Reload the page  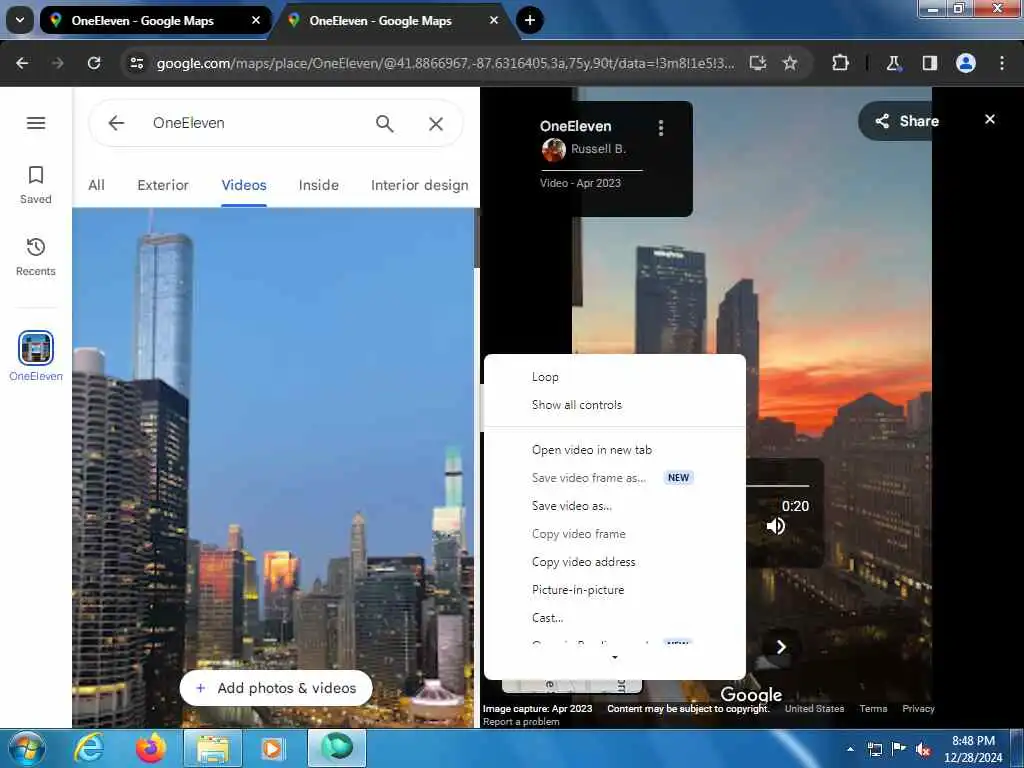pos(94,63)
